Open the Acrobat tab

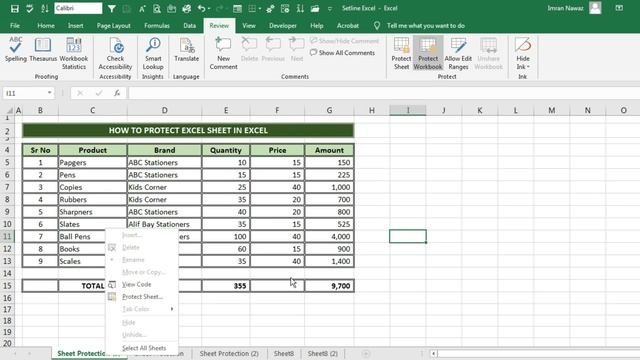(348, 26)
